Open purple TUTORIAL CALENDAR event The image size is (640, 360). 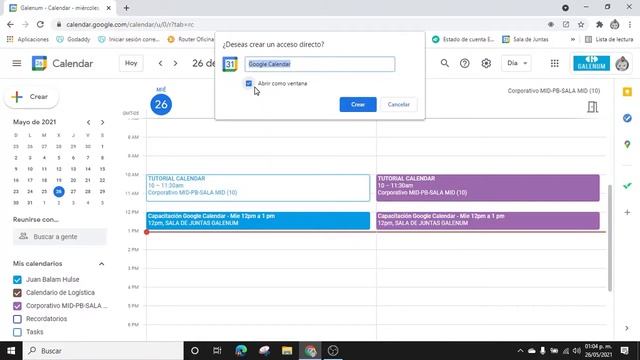(488, 188)
